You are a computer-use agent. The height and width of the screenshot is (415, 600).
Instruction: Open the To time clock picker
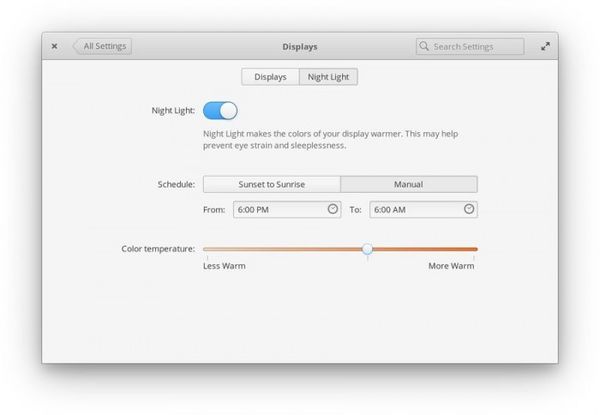point(469,209)
